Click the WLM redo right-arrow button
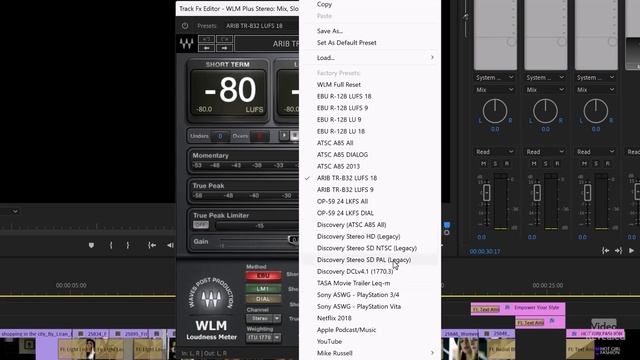The width and height of the screenshot is (640, 360). tap(224, 48)
